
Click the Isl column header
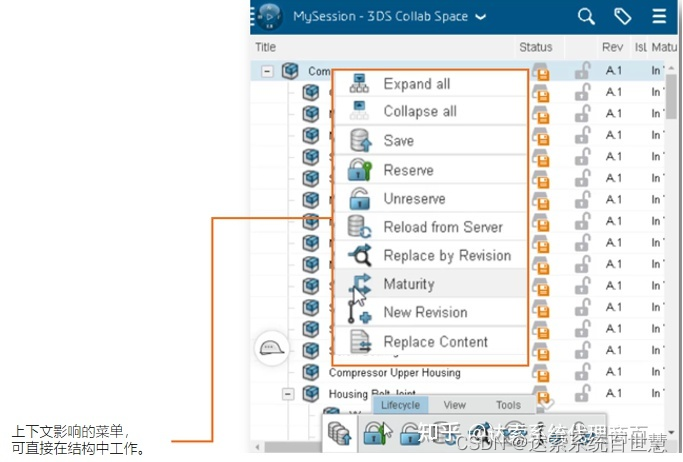click(640, 47)
